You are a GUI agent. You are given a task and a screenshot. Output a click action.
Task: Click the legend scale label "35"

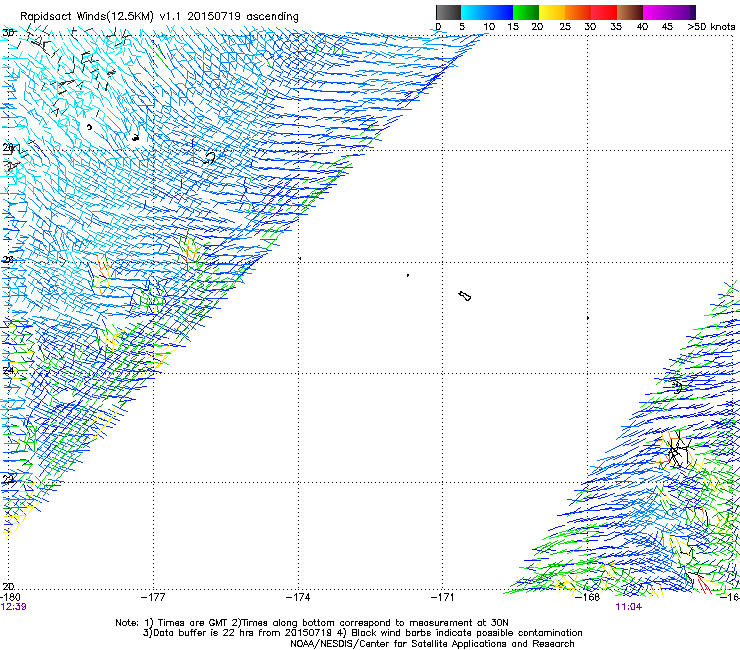pyautogui.click(x=616, y=27)
